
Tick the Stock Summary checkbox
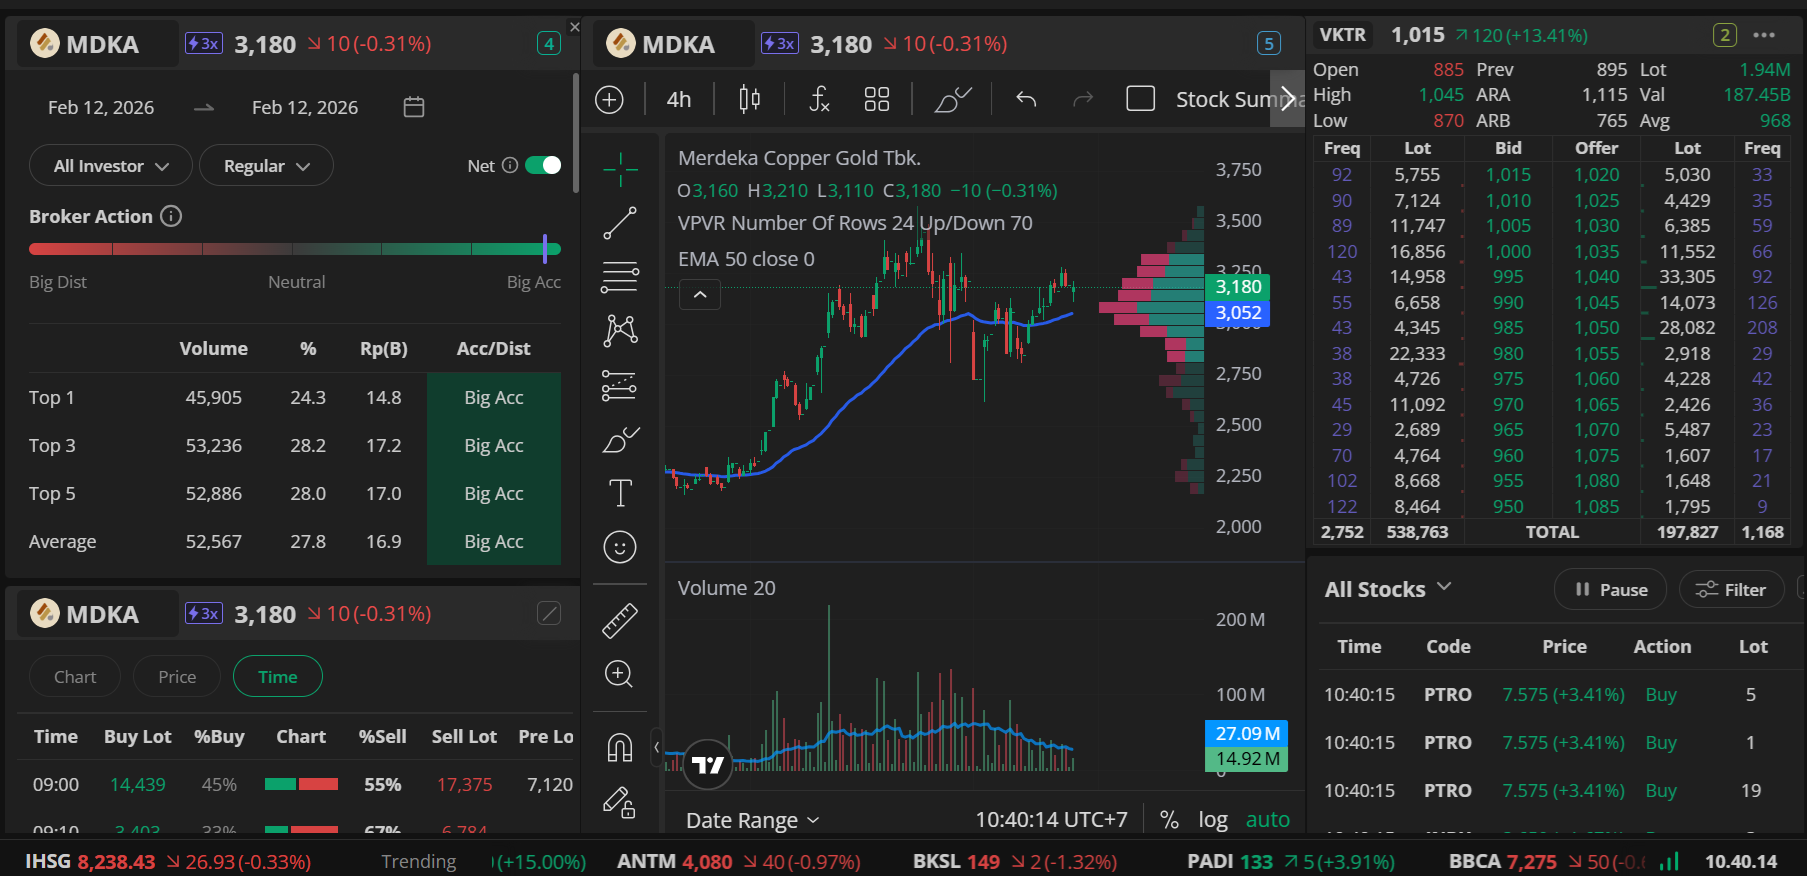[x=1140, y=99]
